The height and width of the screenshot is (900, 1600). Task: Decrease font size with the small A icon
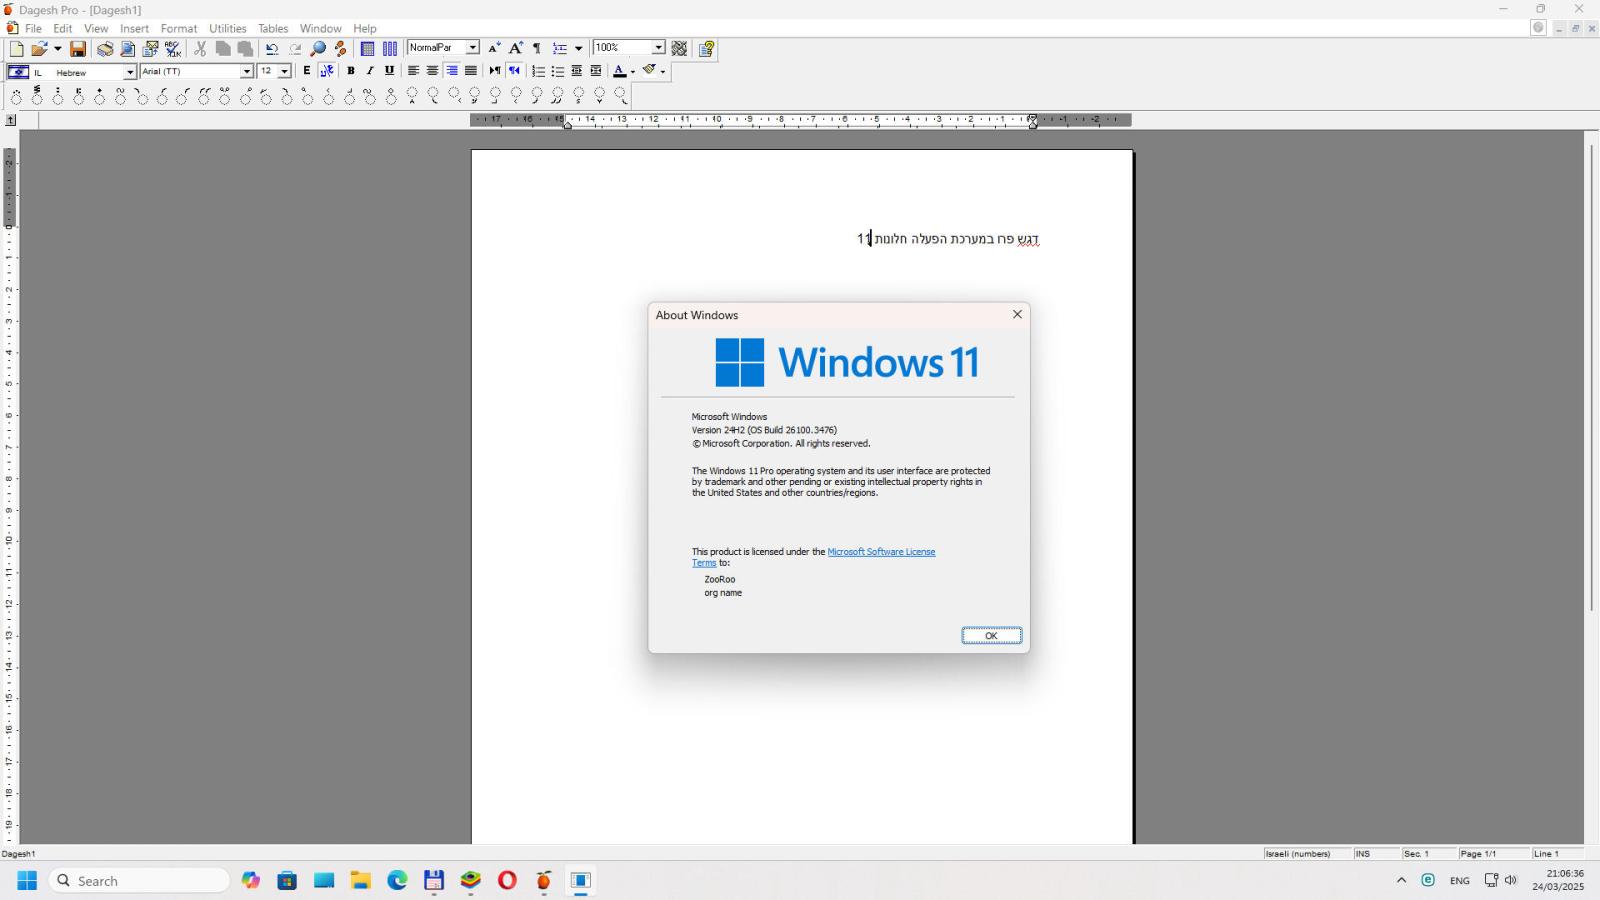click(494, 48)
